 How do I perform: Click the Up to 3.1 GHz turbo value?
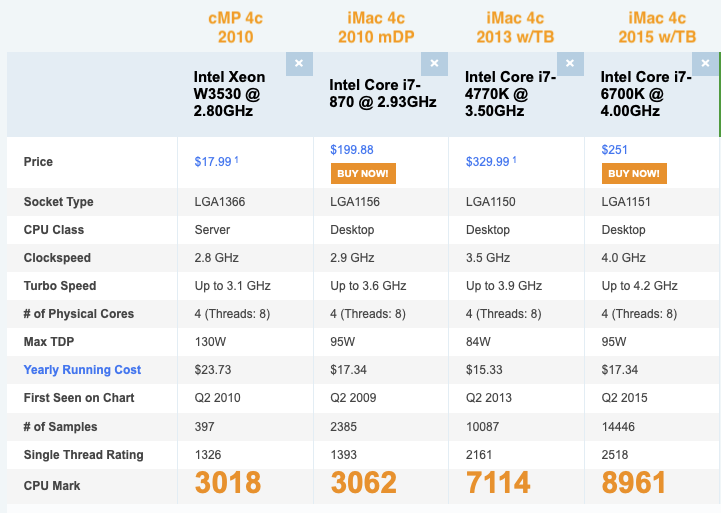pyautogui.click(x=233, y=286)
